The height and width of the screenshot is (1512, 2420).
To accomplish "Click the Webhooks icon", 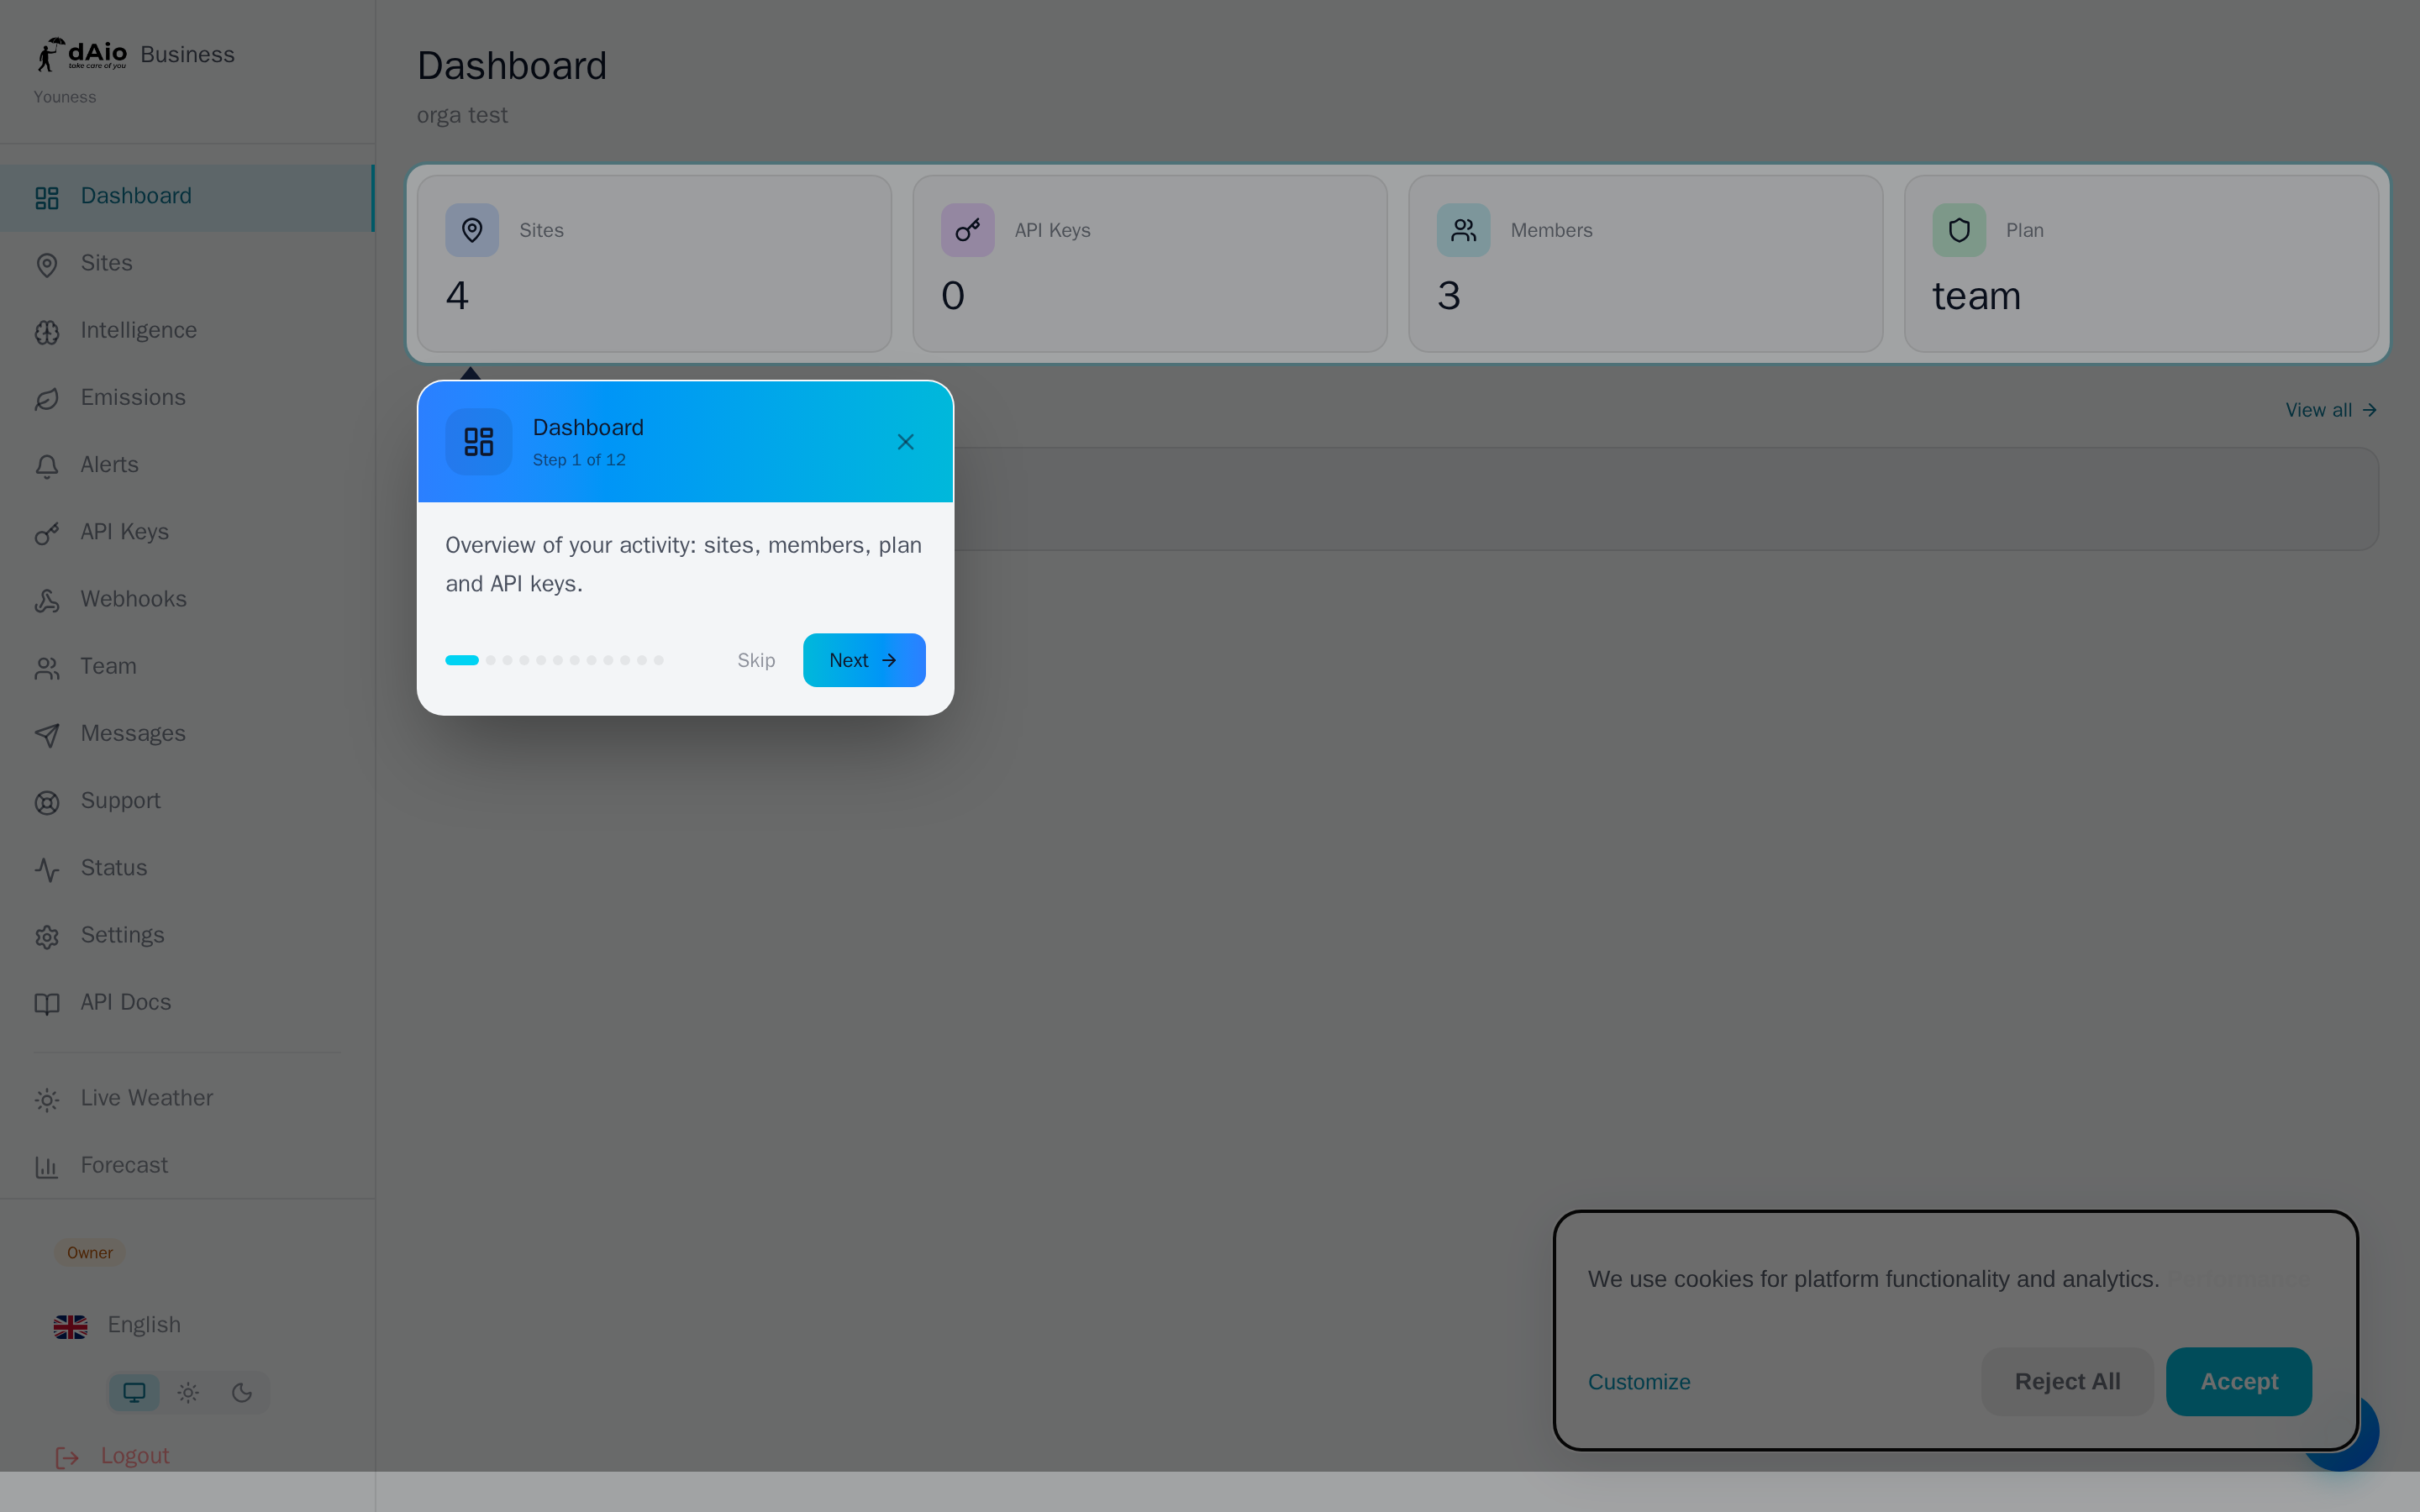I will (47, 601).
